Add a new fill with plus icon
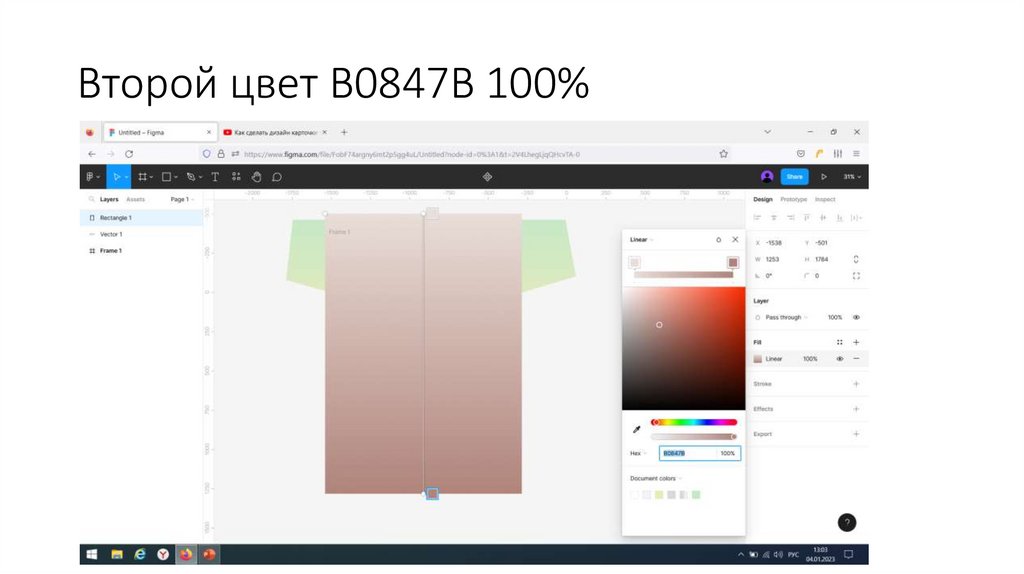The width and height of the screenshot is (1024, 574). (x=856, y=342)
